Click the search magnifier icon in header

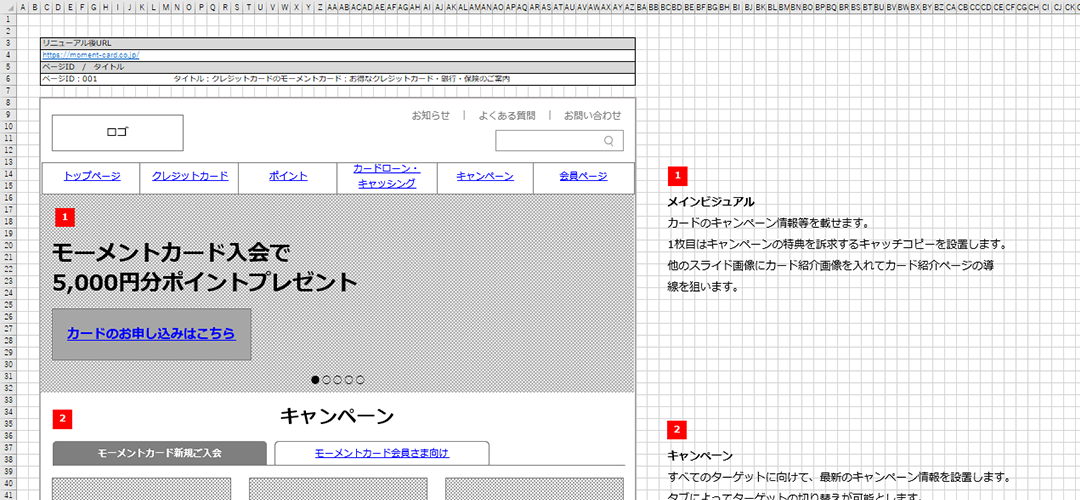click(x=608, y=140)
